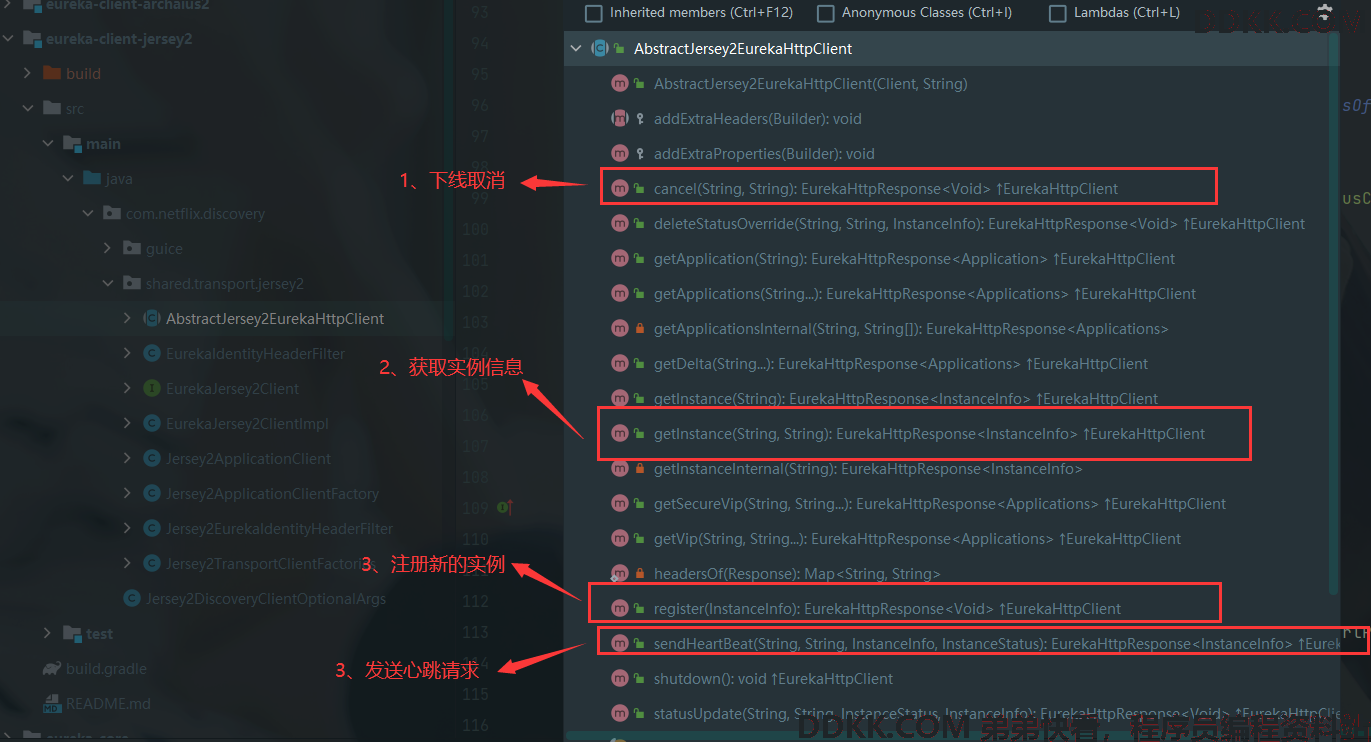Click the abstract class icon of the popup's root node
Screen dimensions: 1371x742
click(x=600, y=48)
